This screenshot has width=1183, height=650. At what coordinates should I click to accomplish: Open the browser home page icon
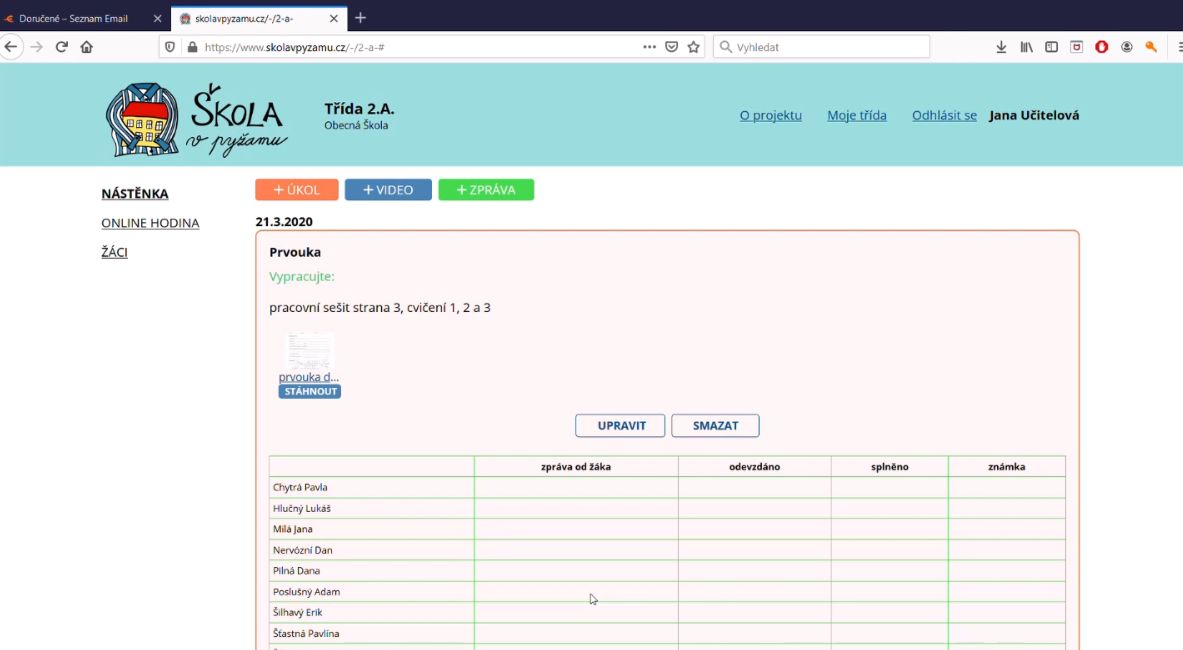[x=87, y=47]
